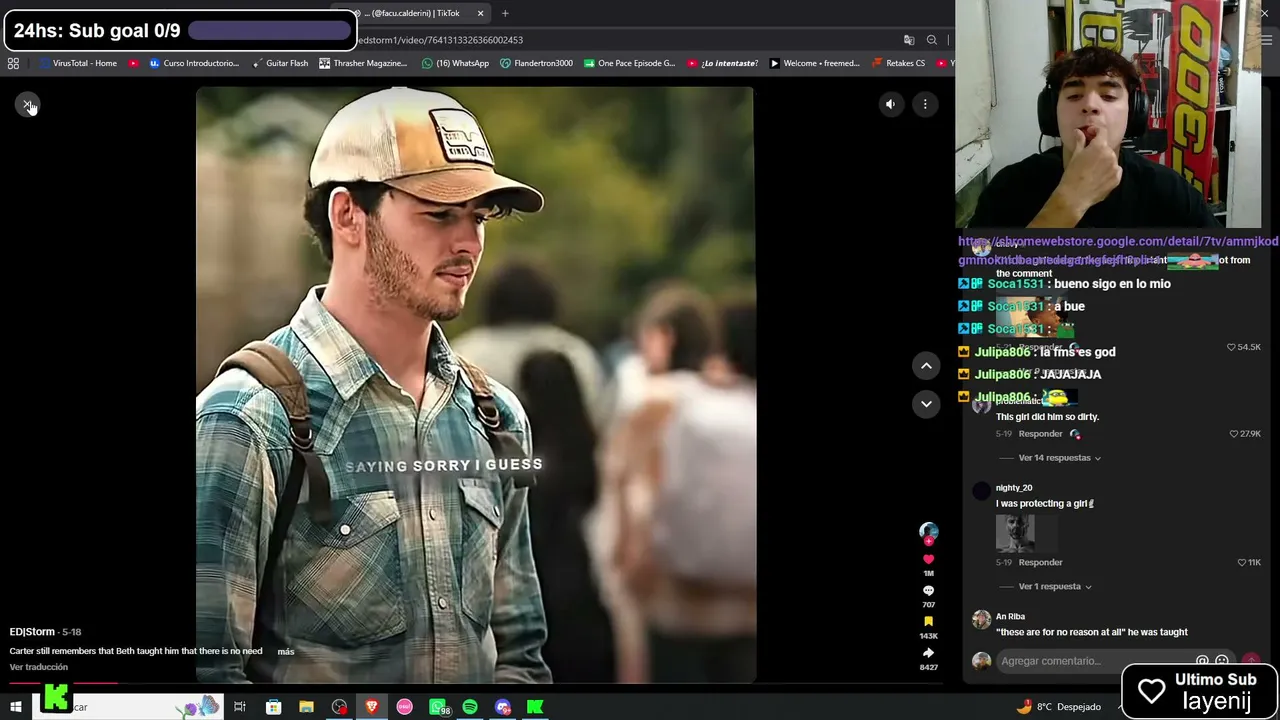This screenshot has height=720, width=1280.
Task: Open Task View on the taskbar
Action: coord(240,707)
